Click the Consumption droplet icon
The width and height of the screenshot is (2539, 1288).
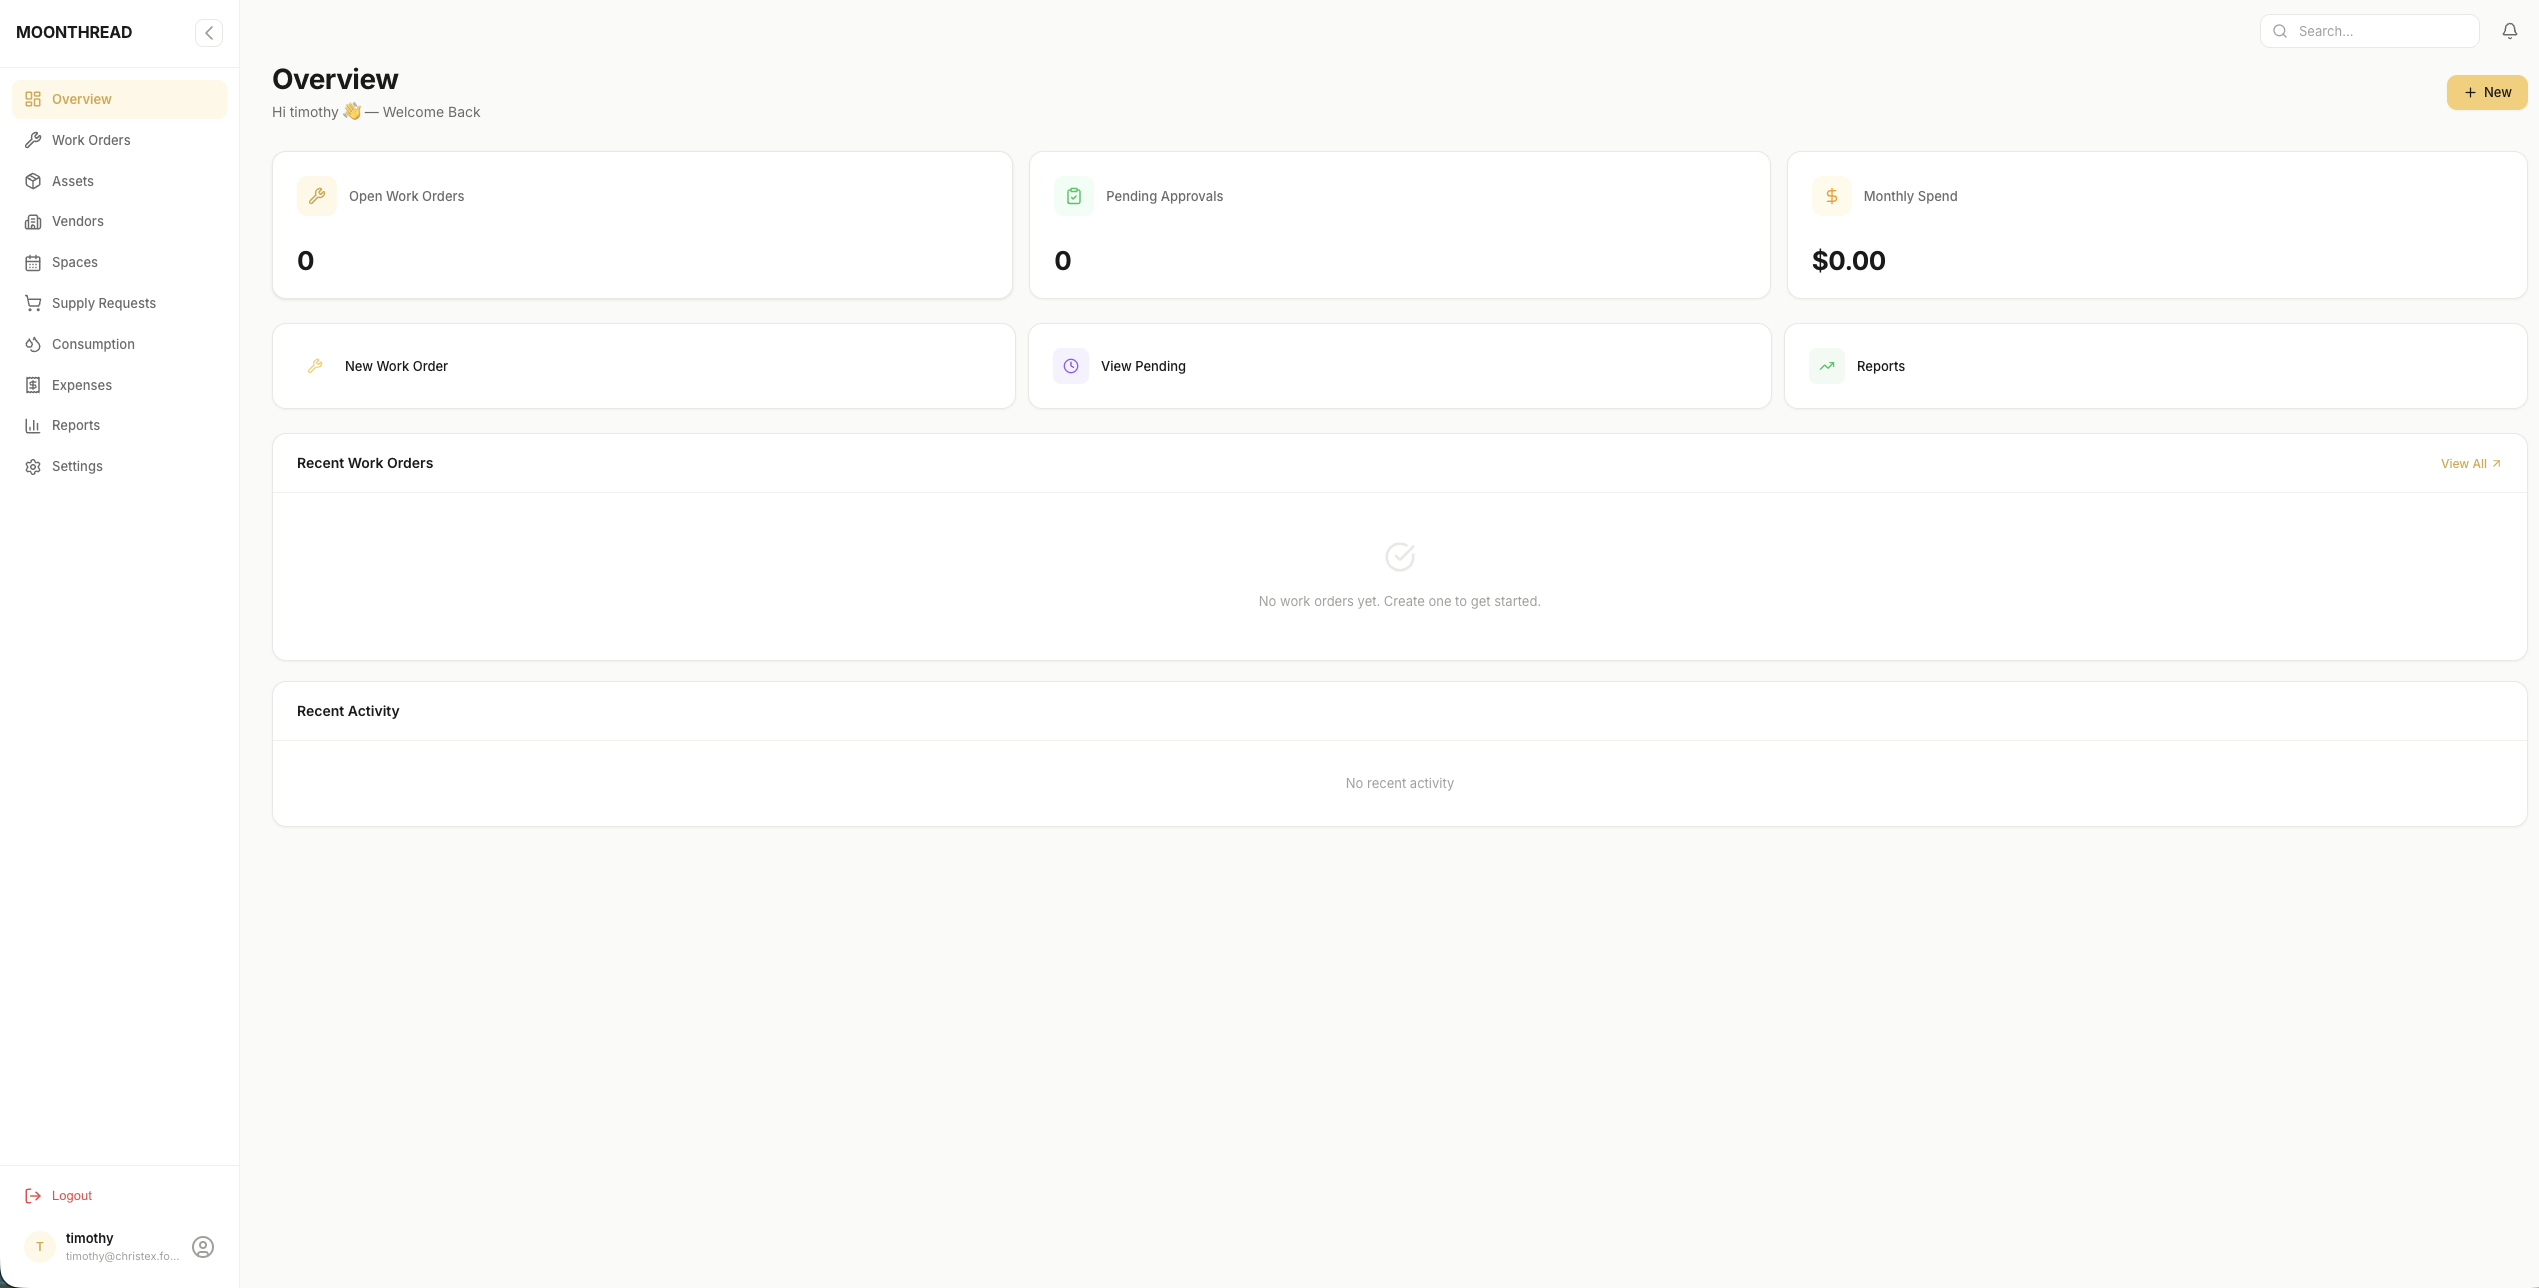(x=33, y=343)
